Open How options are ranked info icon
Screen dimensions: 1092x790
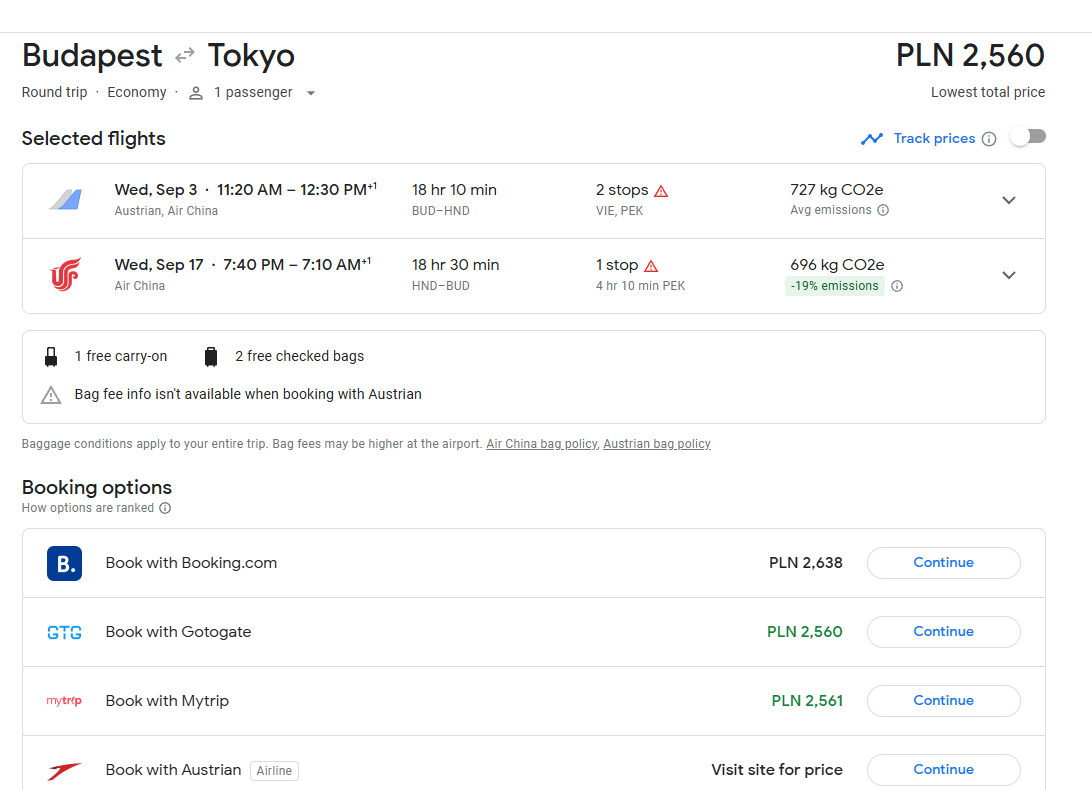(x=165, y=508)
